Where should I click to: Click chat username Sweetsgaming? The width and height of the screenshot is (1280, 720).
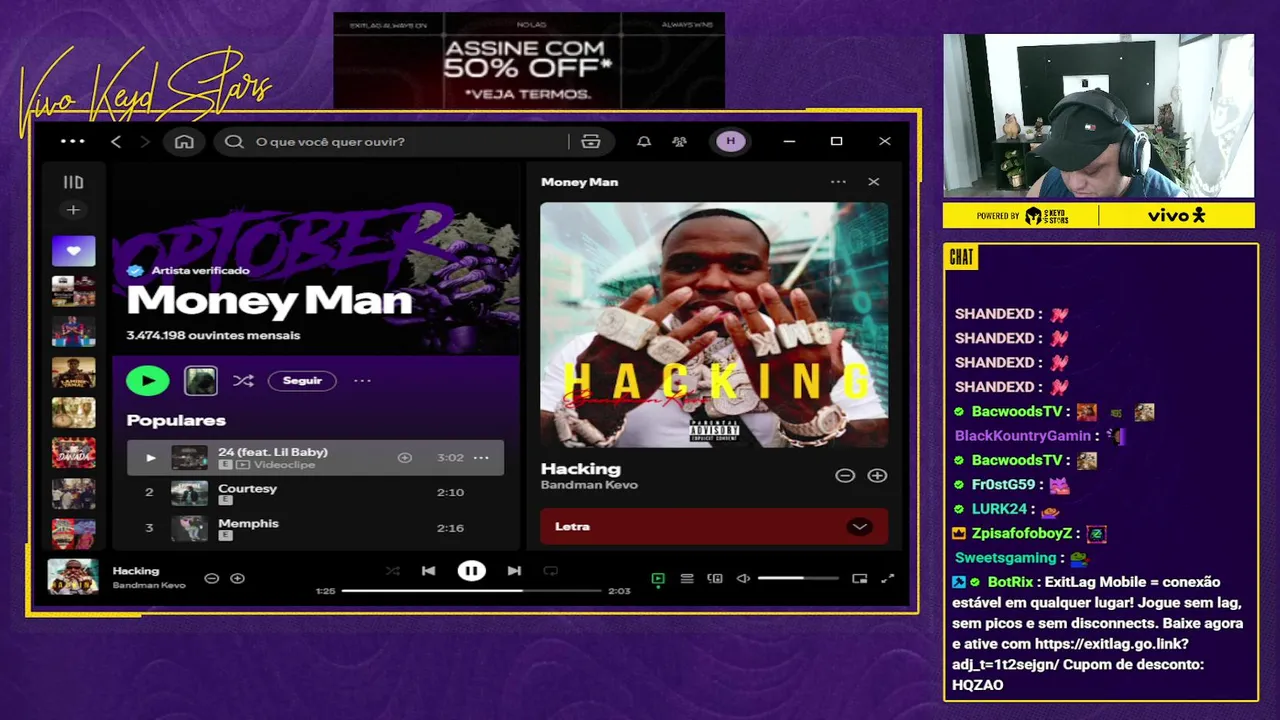point(1006,557)
